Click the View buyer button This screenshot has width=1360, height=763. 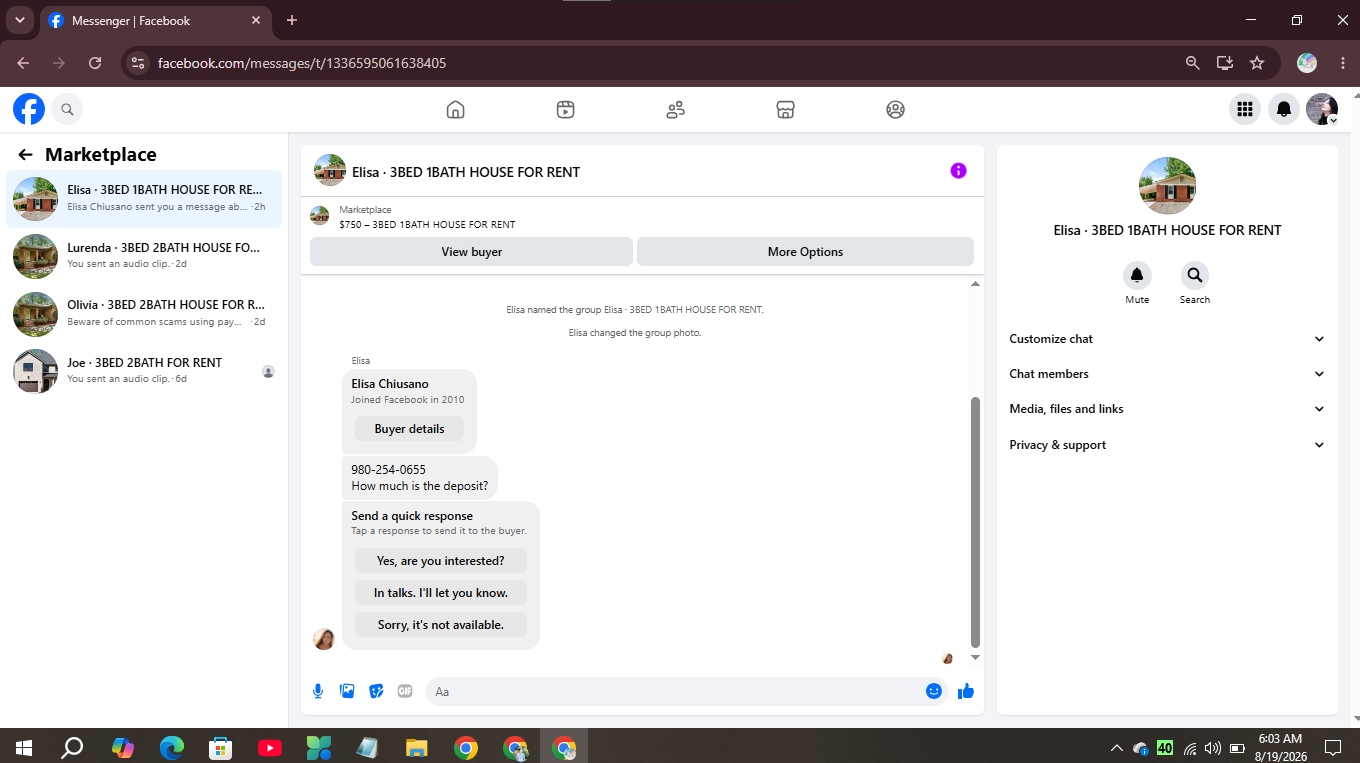pyautogui.click(x=471, y=252)
